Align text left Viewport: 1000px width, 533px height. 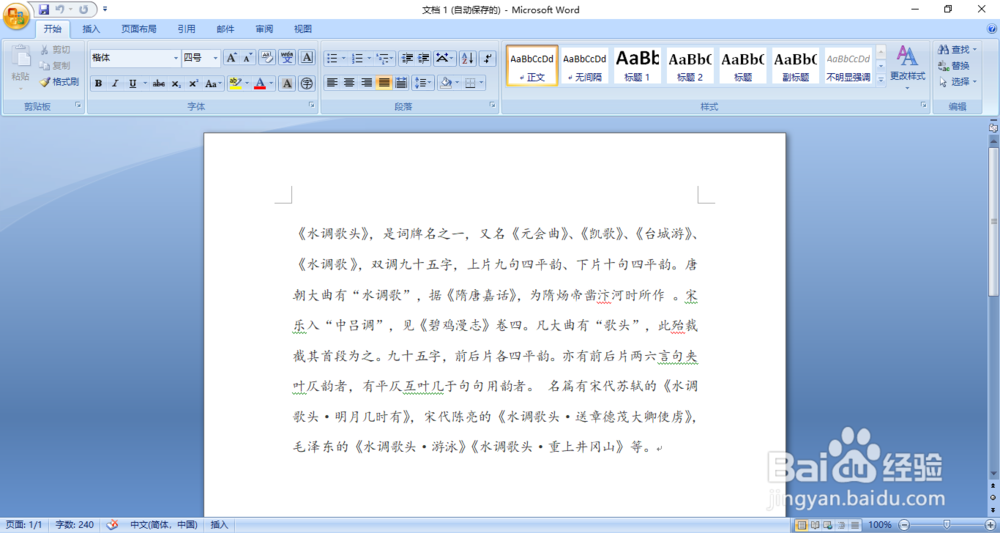(332, 82)
